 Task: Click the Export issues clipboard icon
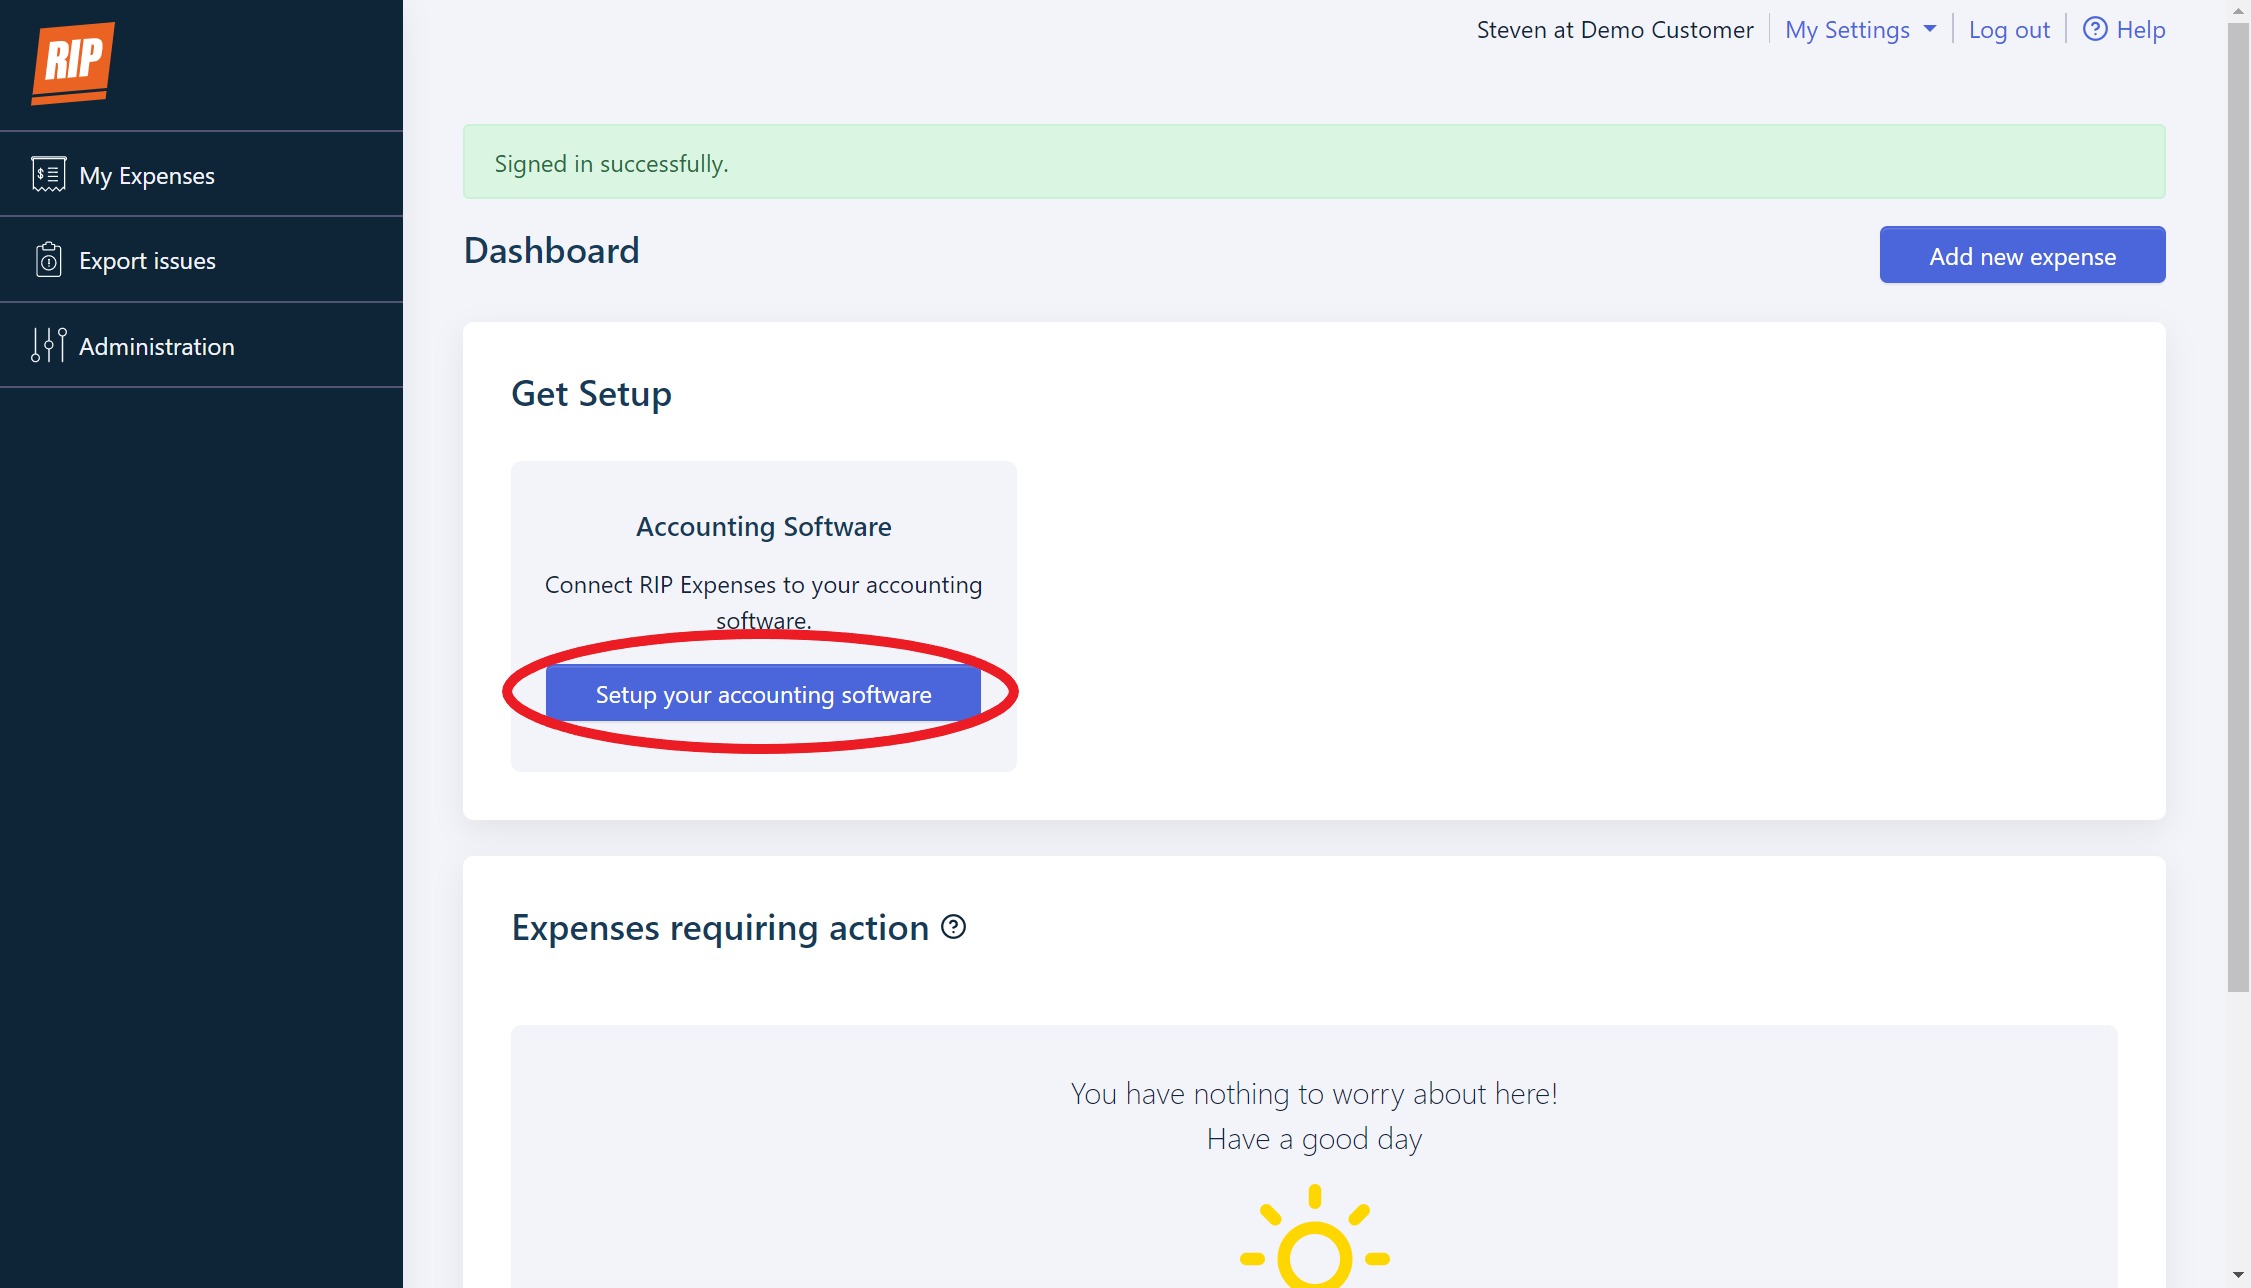pos(48,260)
